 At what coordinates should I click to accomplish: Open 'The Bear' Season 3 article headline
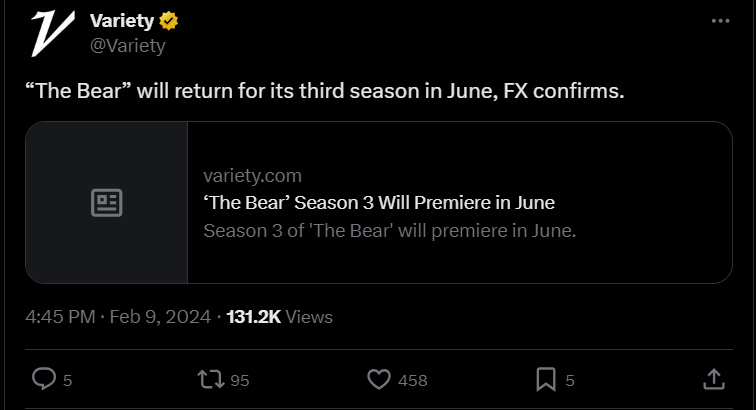378,203
